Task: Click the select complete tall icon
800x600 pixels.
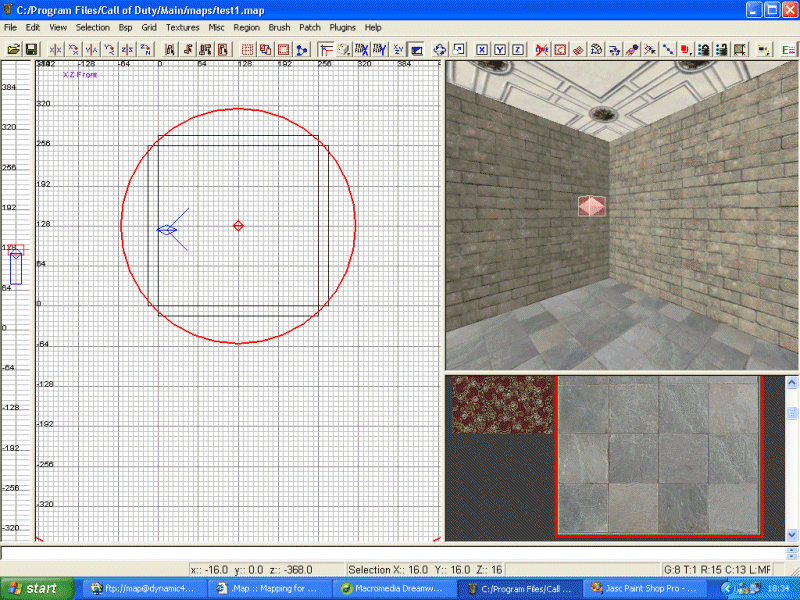Action: [x=170, y=49]
